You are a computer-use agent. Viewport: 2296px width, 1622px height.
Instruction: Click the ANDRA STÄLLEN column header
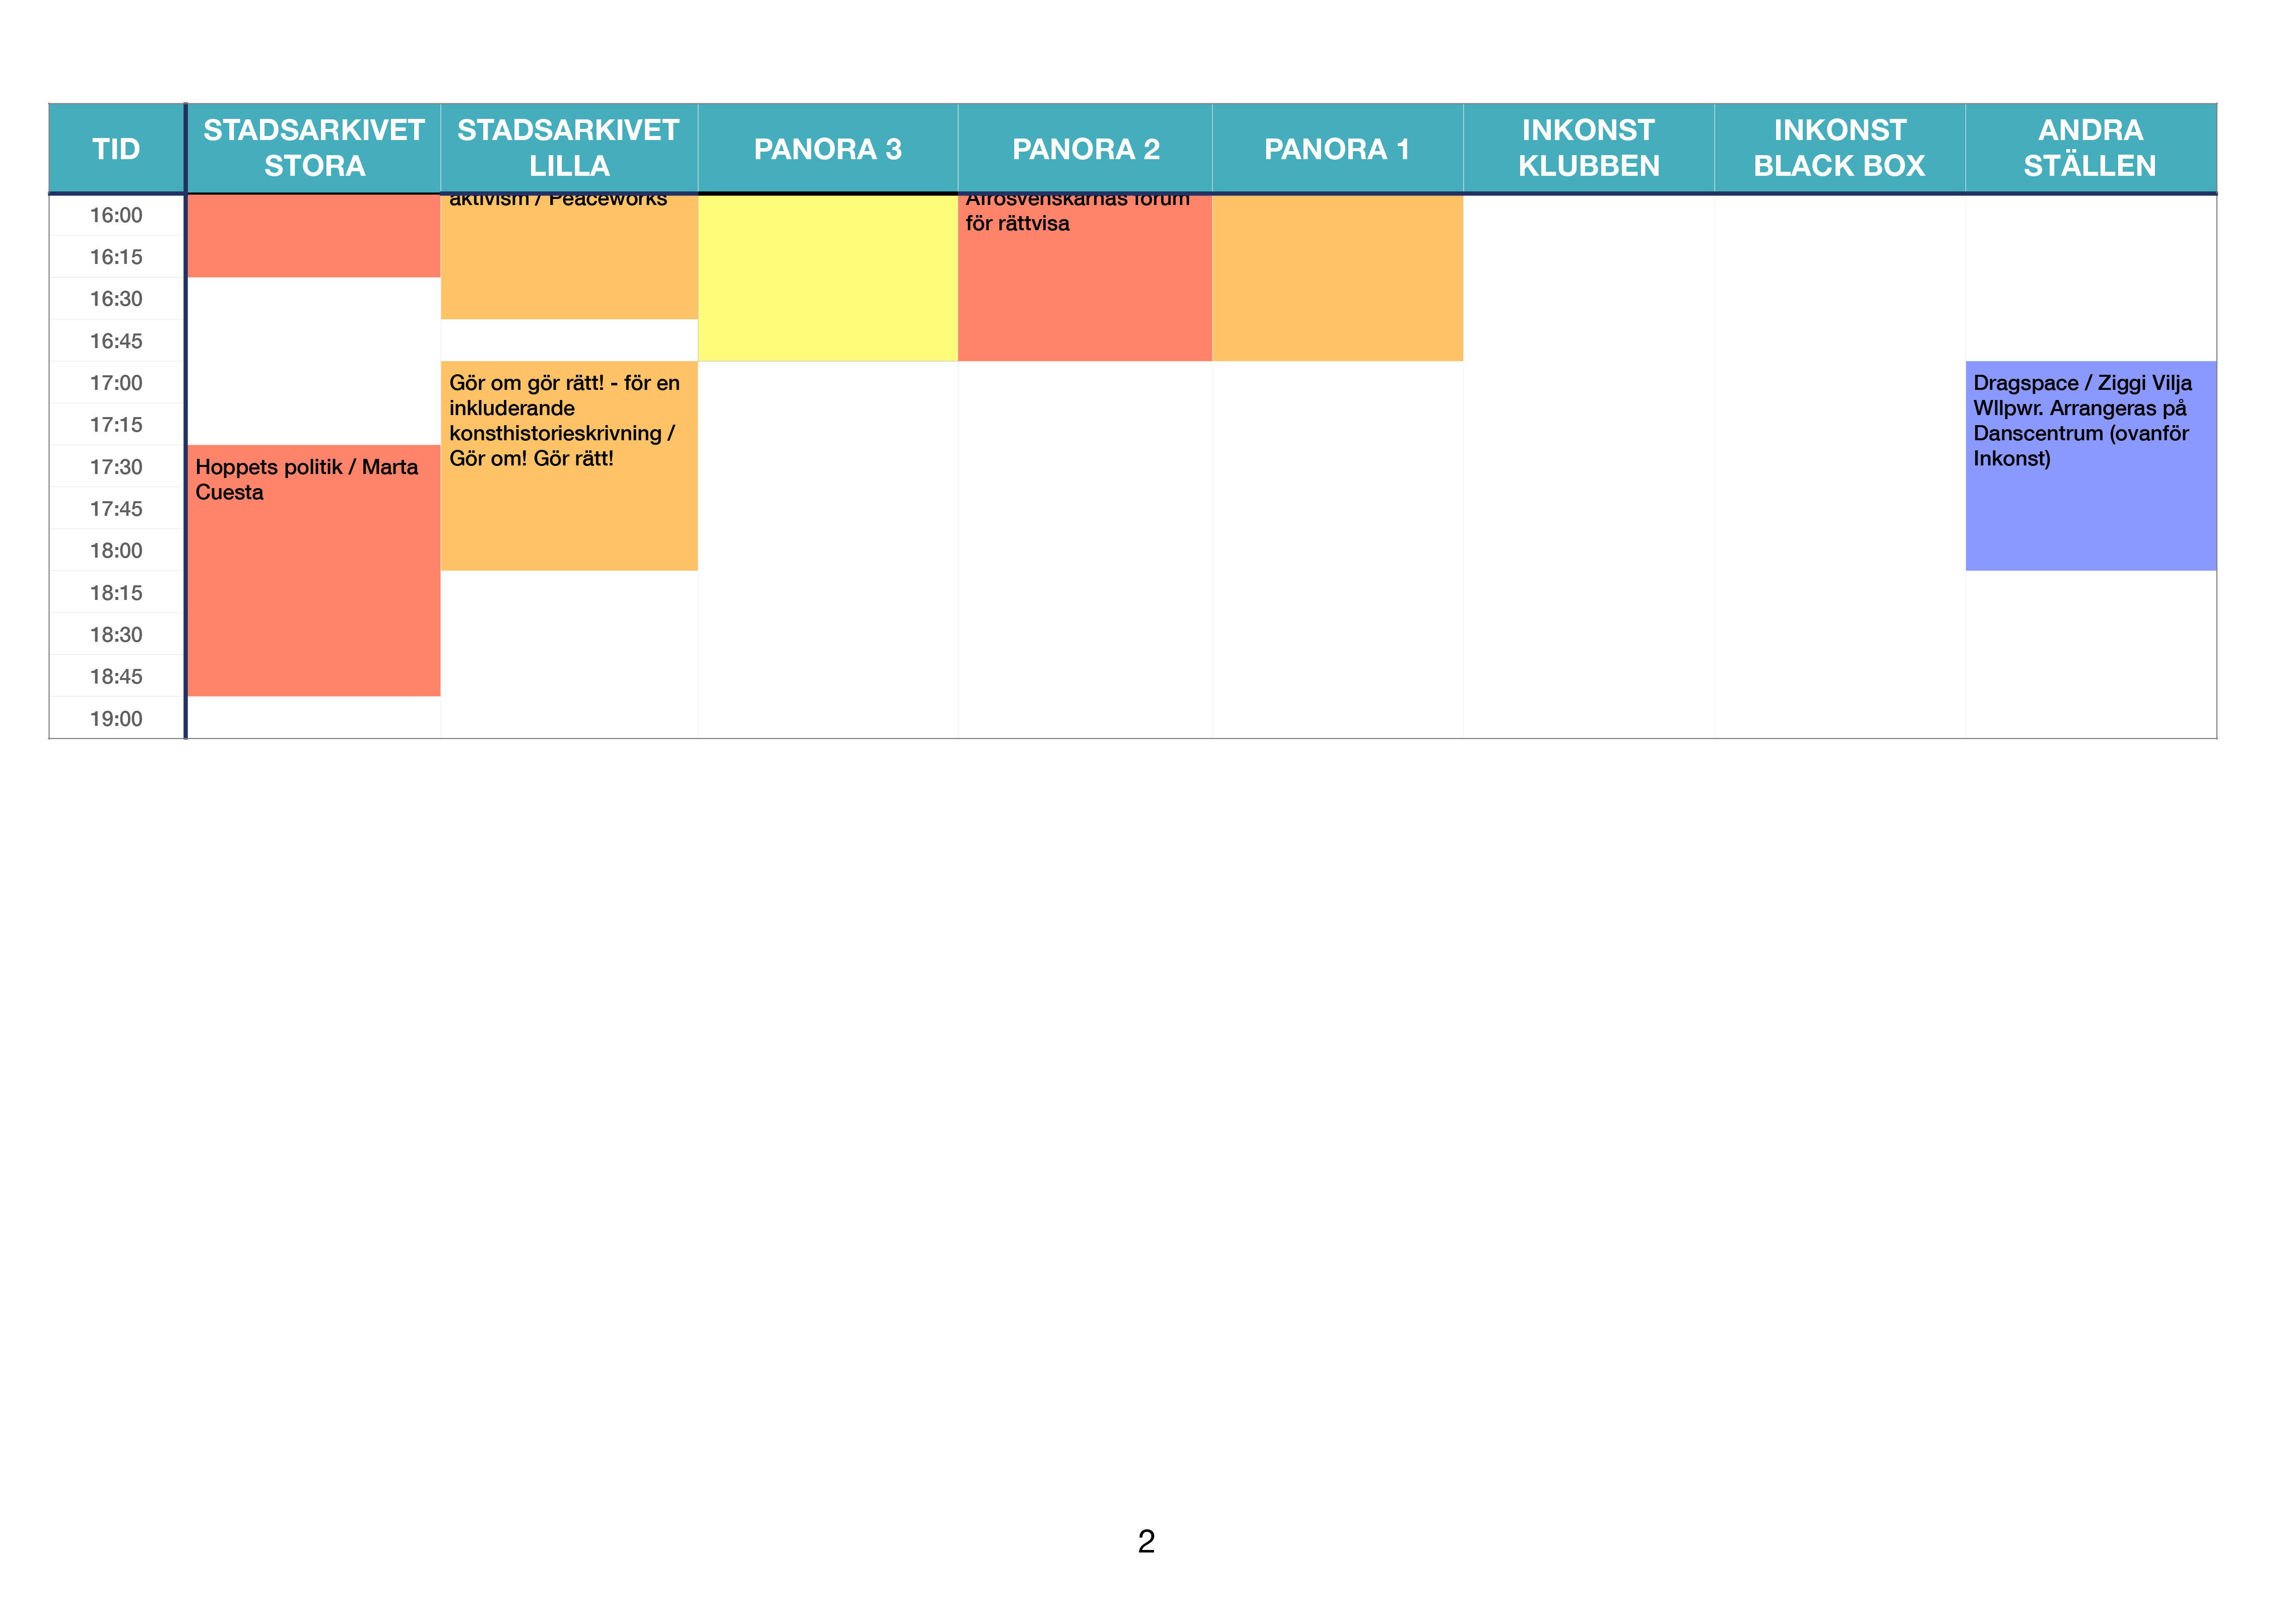(2090, 148)
